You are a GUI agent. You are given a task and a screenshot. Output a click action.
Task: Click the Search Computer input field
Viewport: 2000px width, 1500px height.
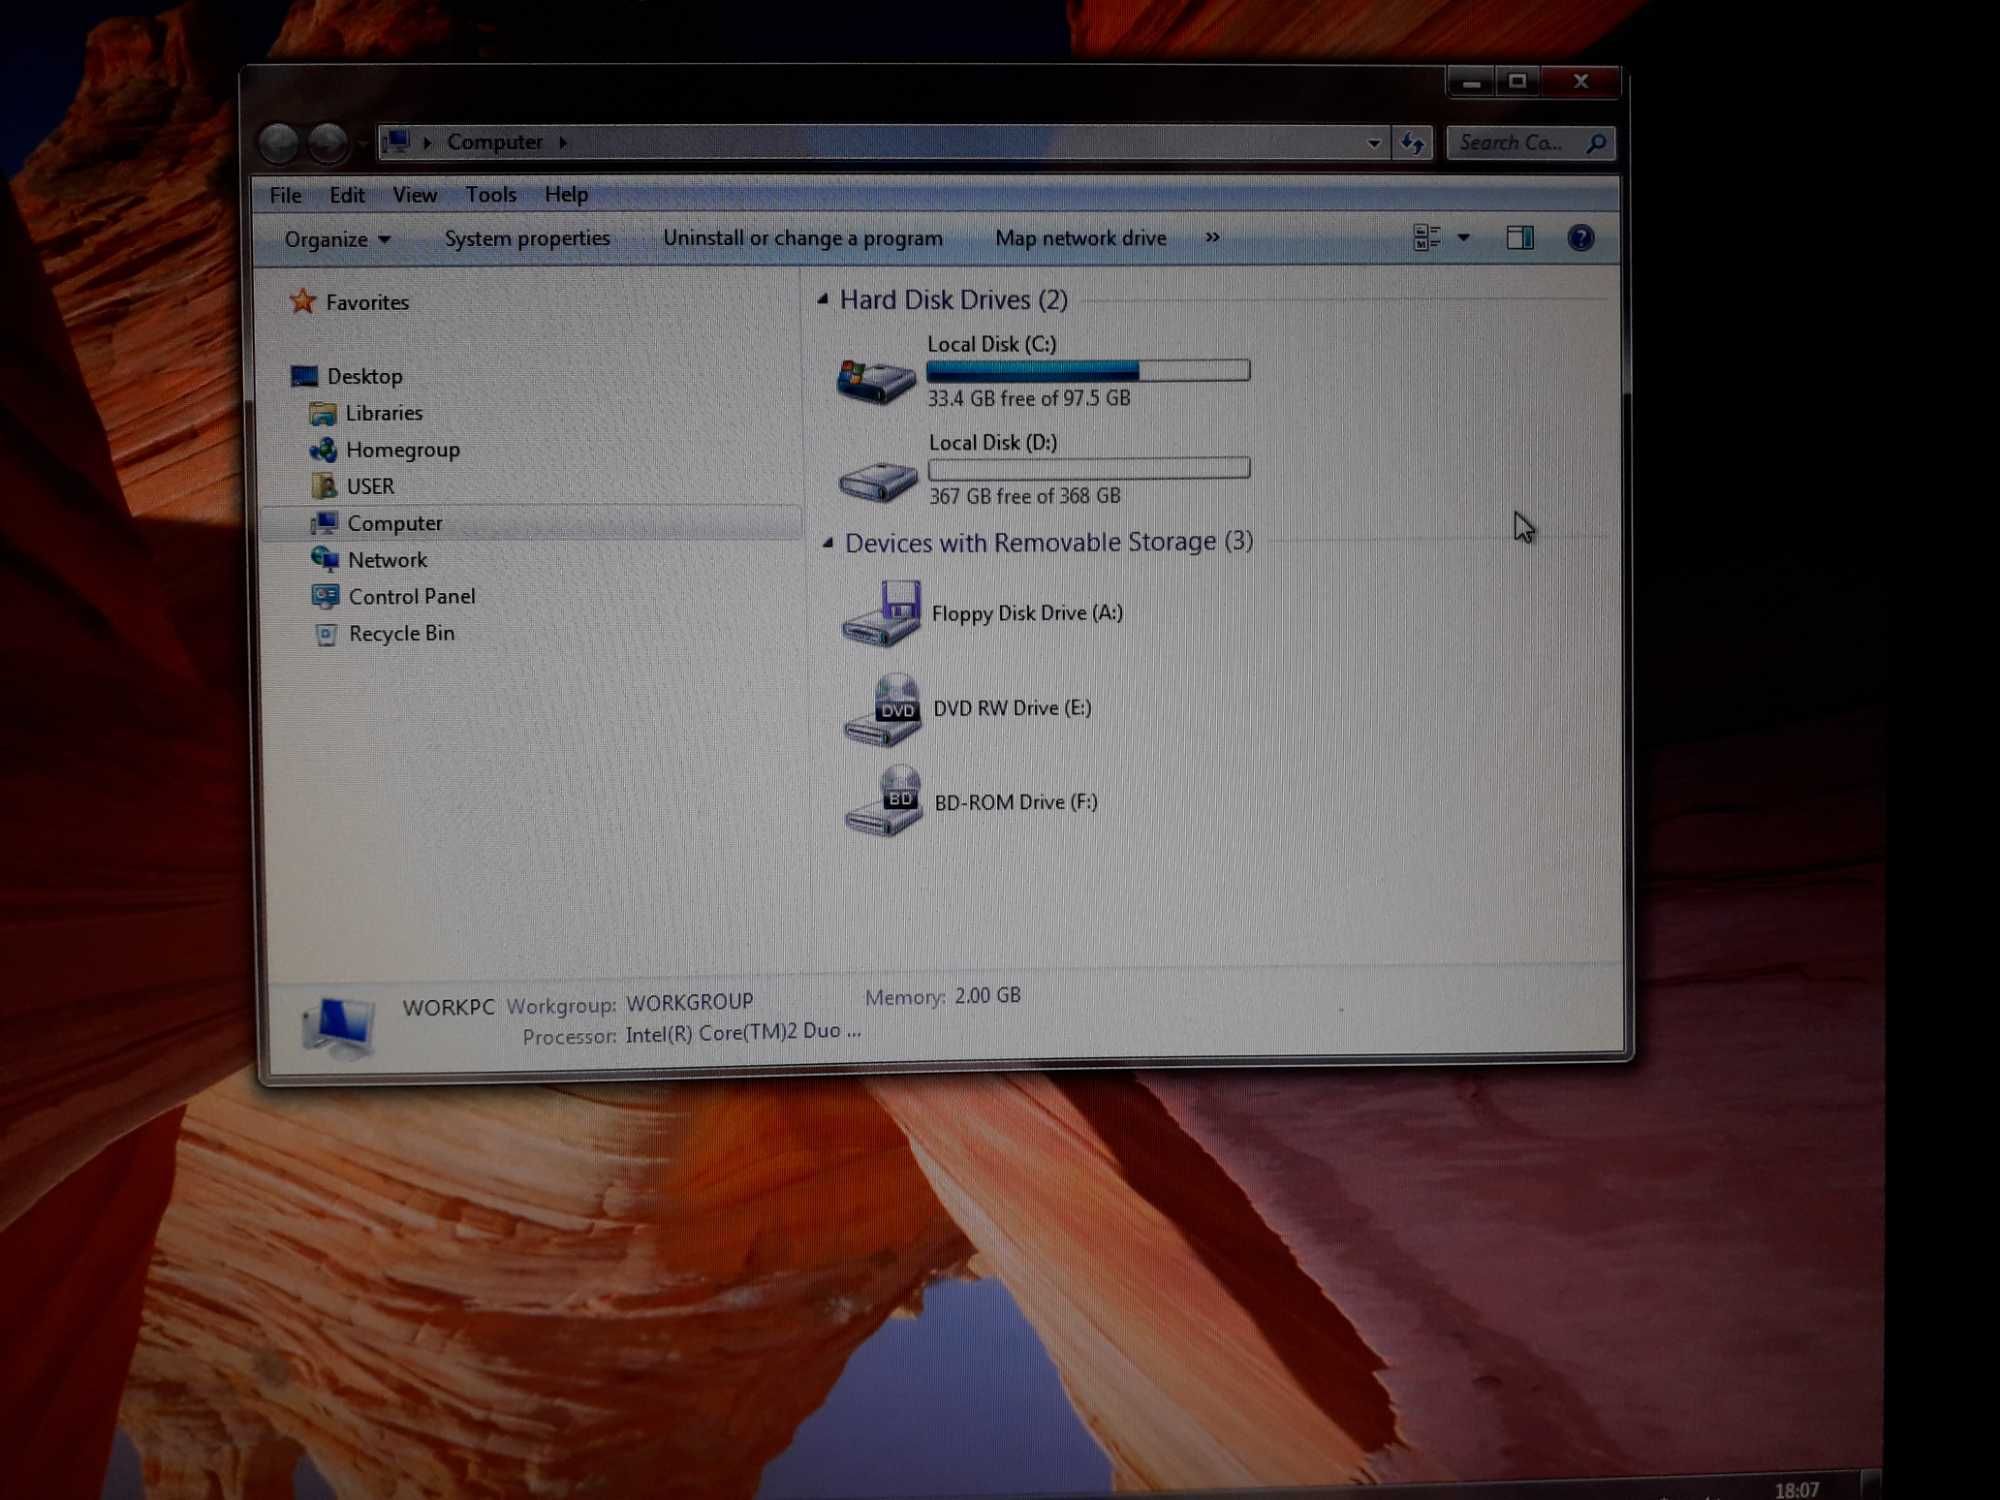point(1523,142)
